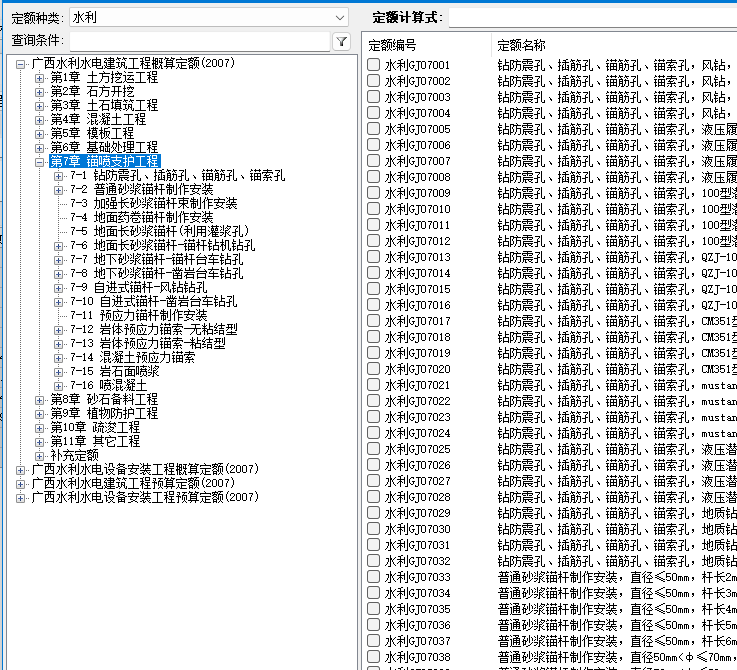Expand 第8章 砂石备料工程 node
The width and height of the screenshot is (737, 670).
(39, 400)
